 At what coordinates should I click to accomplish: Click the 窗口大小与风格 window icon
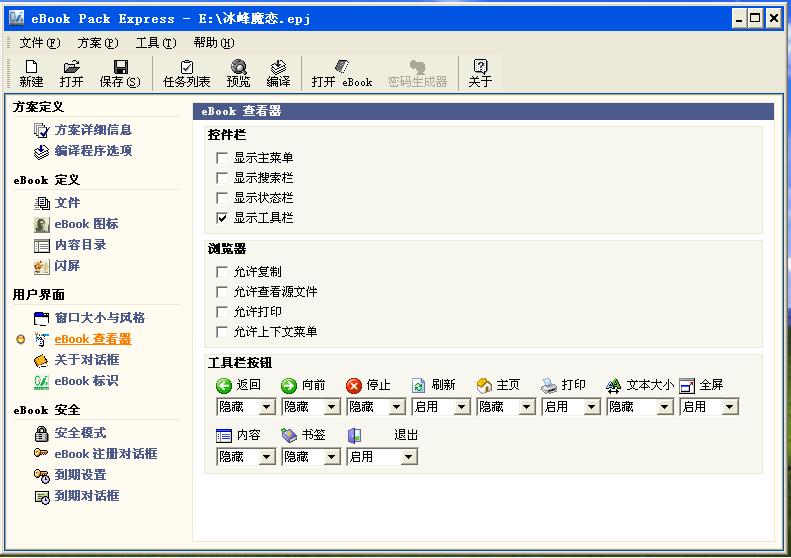(41, 318)
